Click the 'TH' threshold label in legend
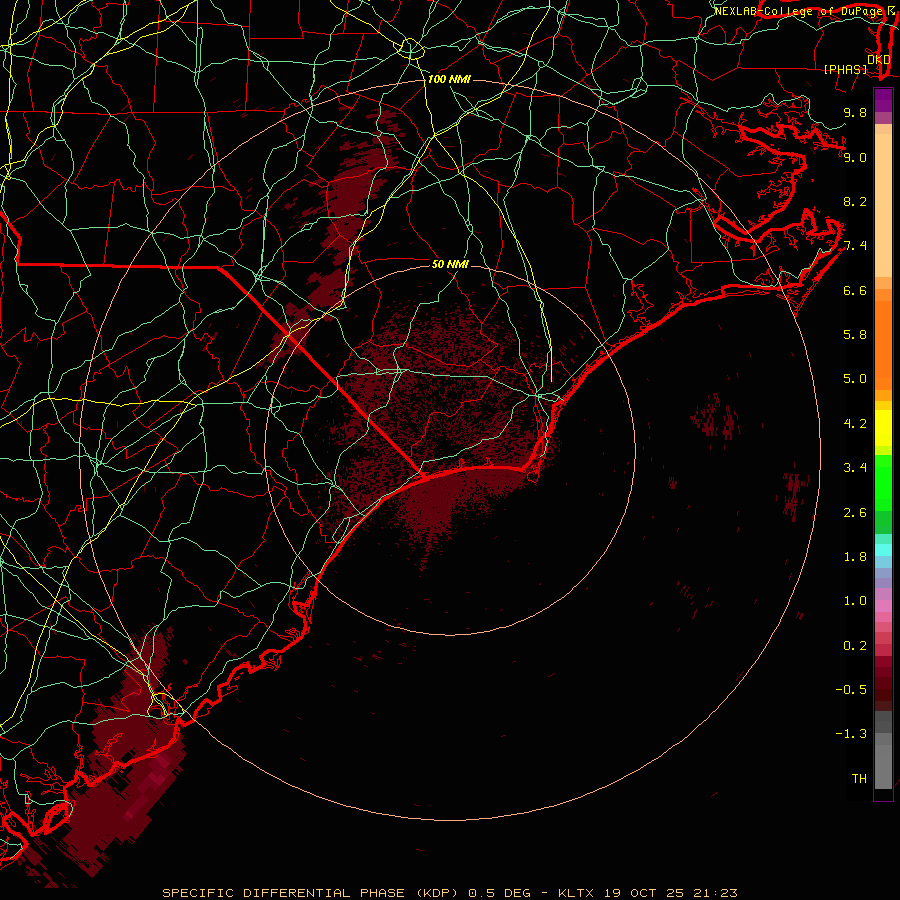 click(x=859, y=778)
